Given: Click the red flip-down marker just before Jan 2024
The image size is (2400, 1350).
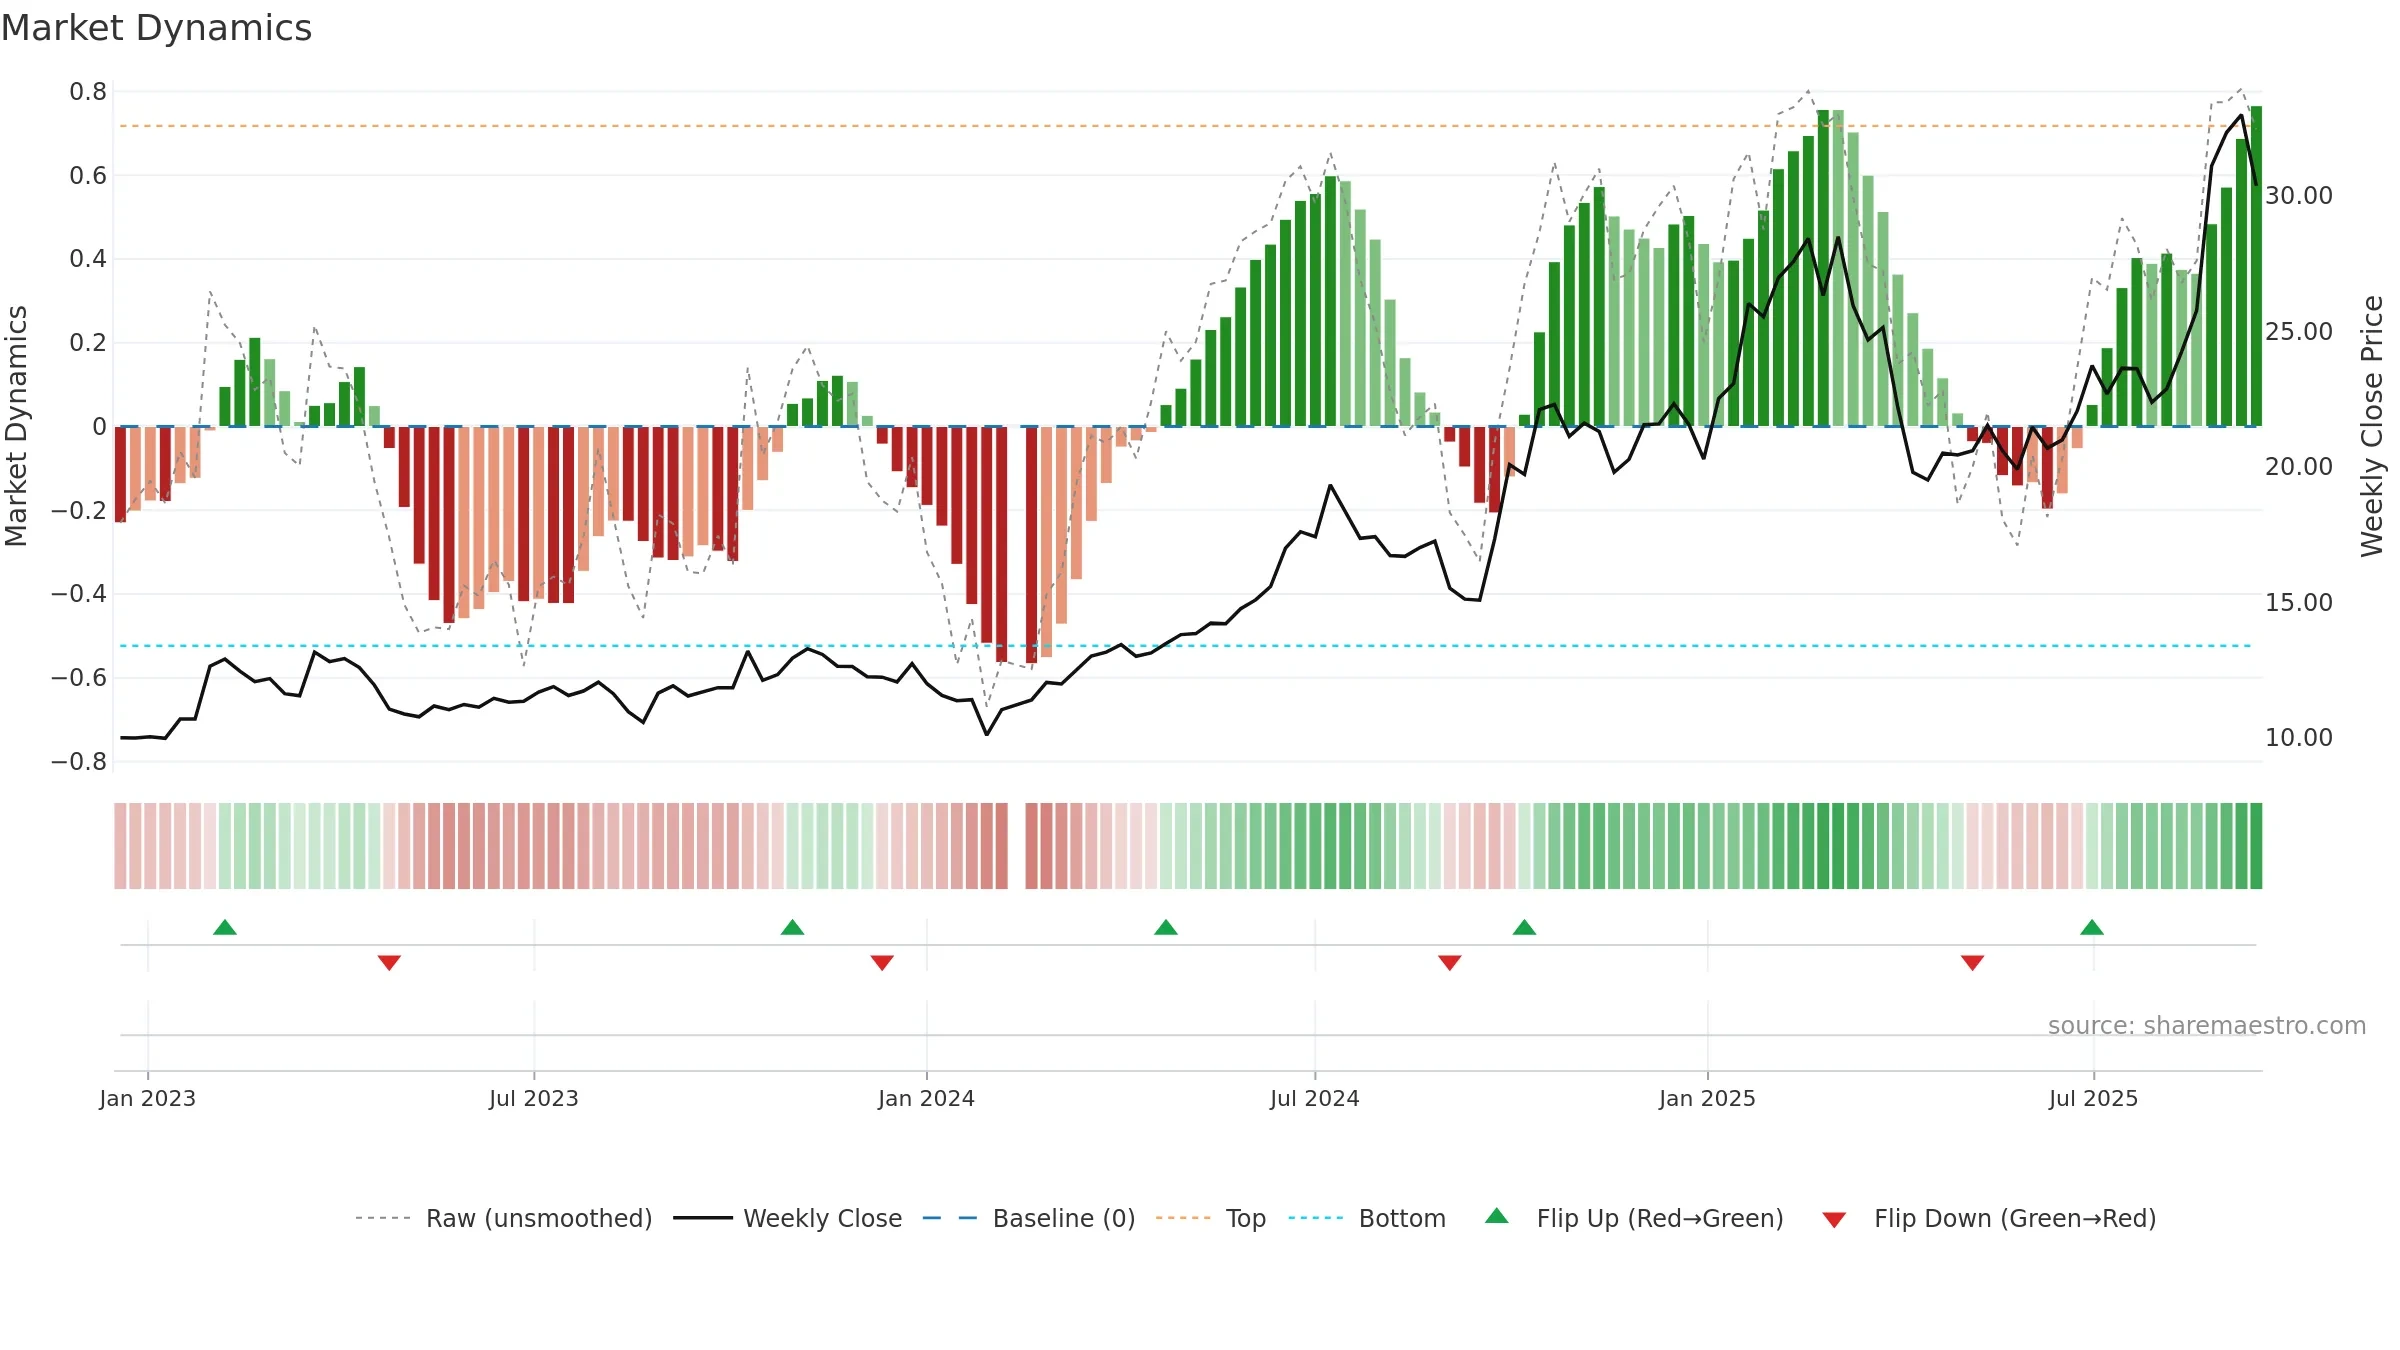Looking at the screenshot, I should (882, 963).
